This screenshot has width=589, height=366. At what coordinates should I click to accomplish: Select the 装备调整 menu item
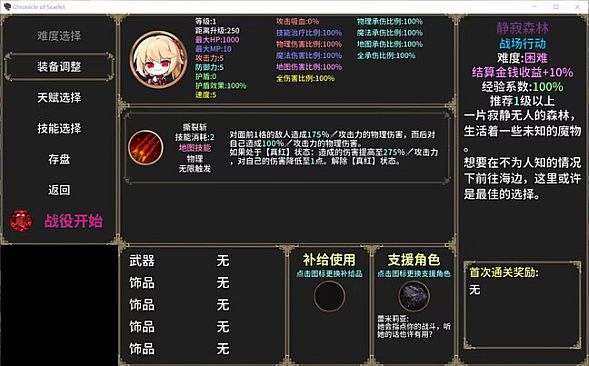tap(59, 67)
